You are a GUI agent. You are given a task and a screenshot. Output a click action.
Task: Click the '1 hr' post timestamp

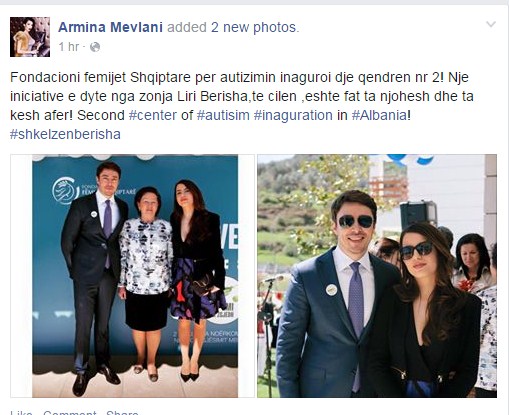pos(69,47)
